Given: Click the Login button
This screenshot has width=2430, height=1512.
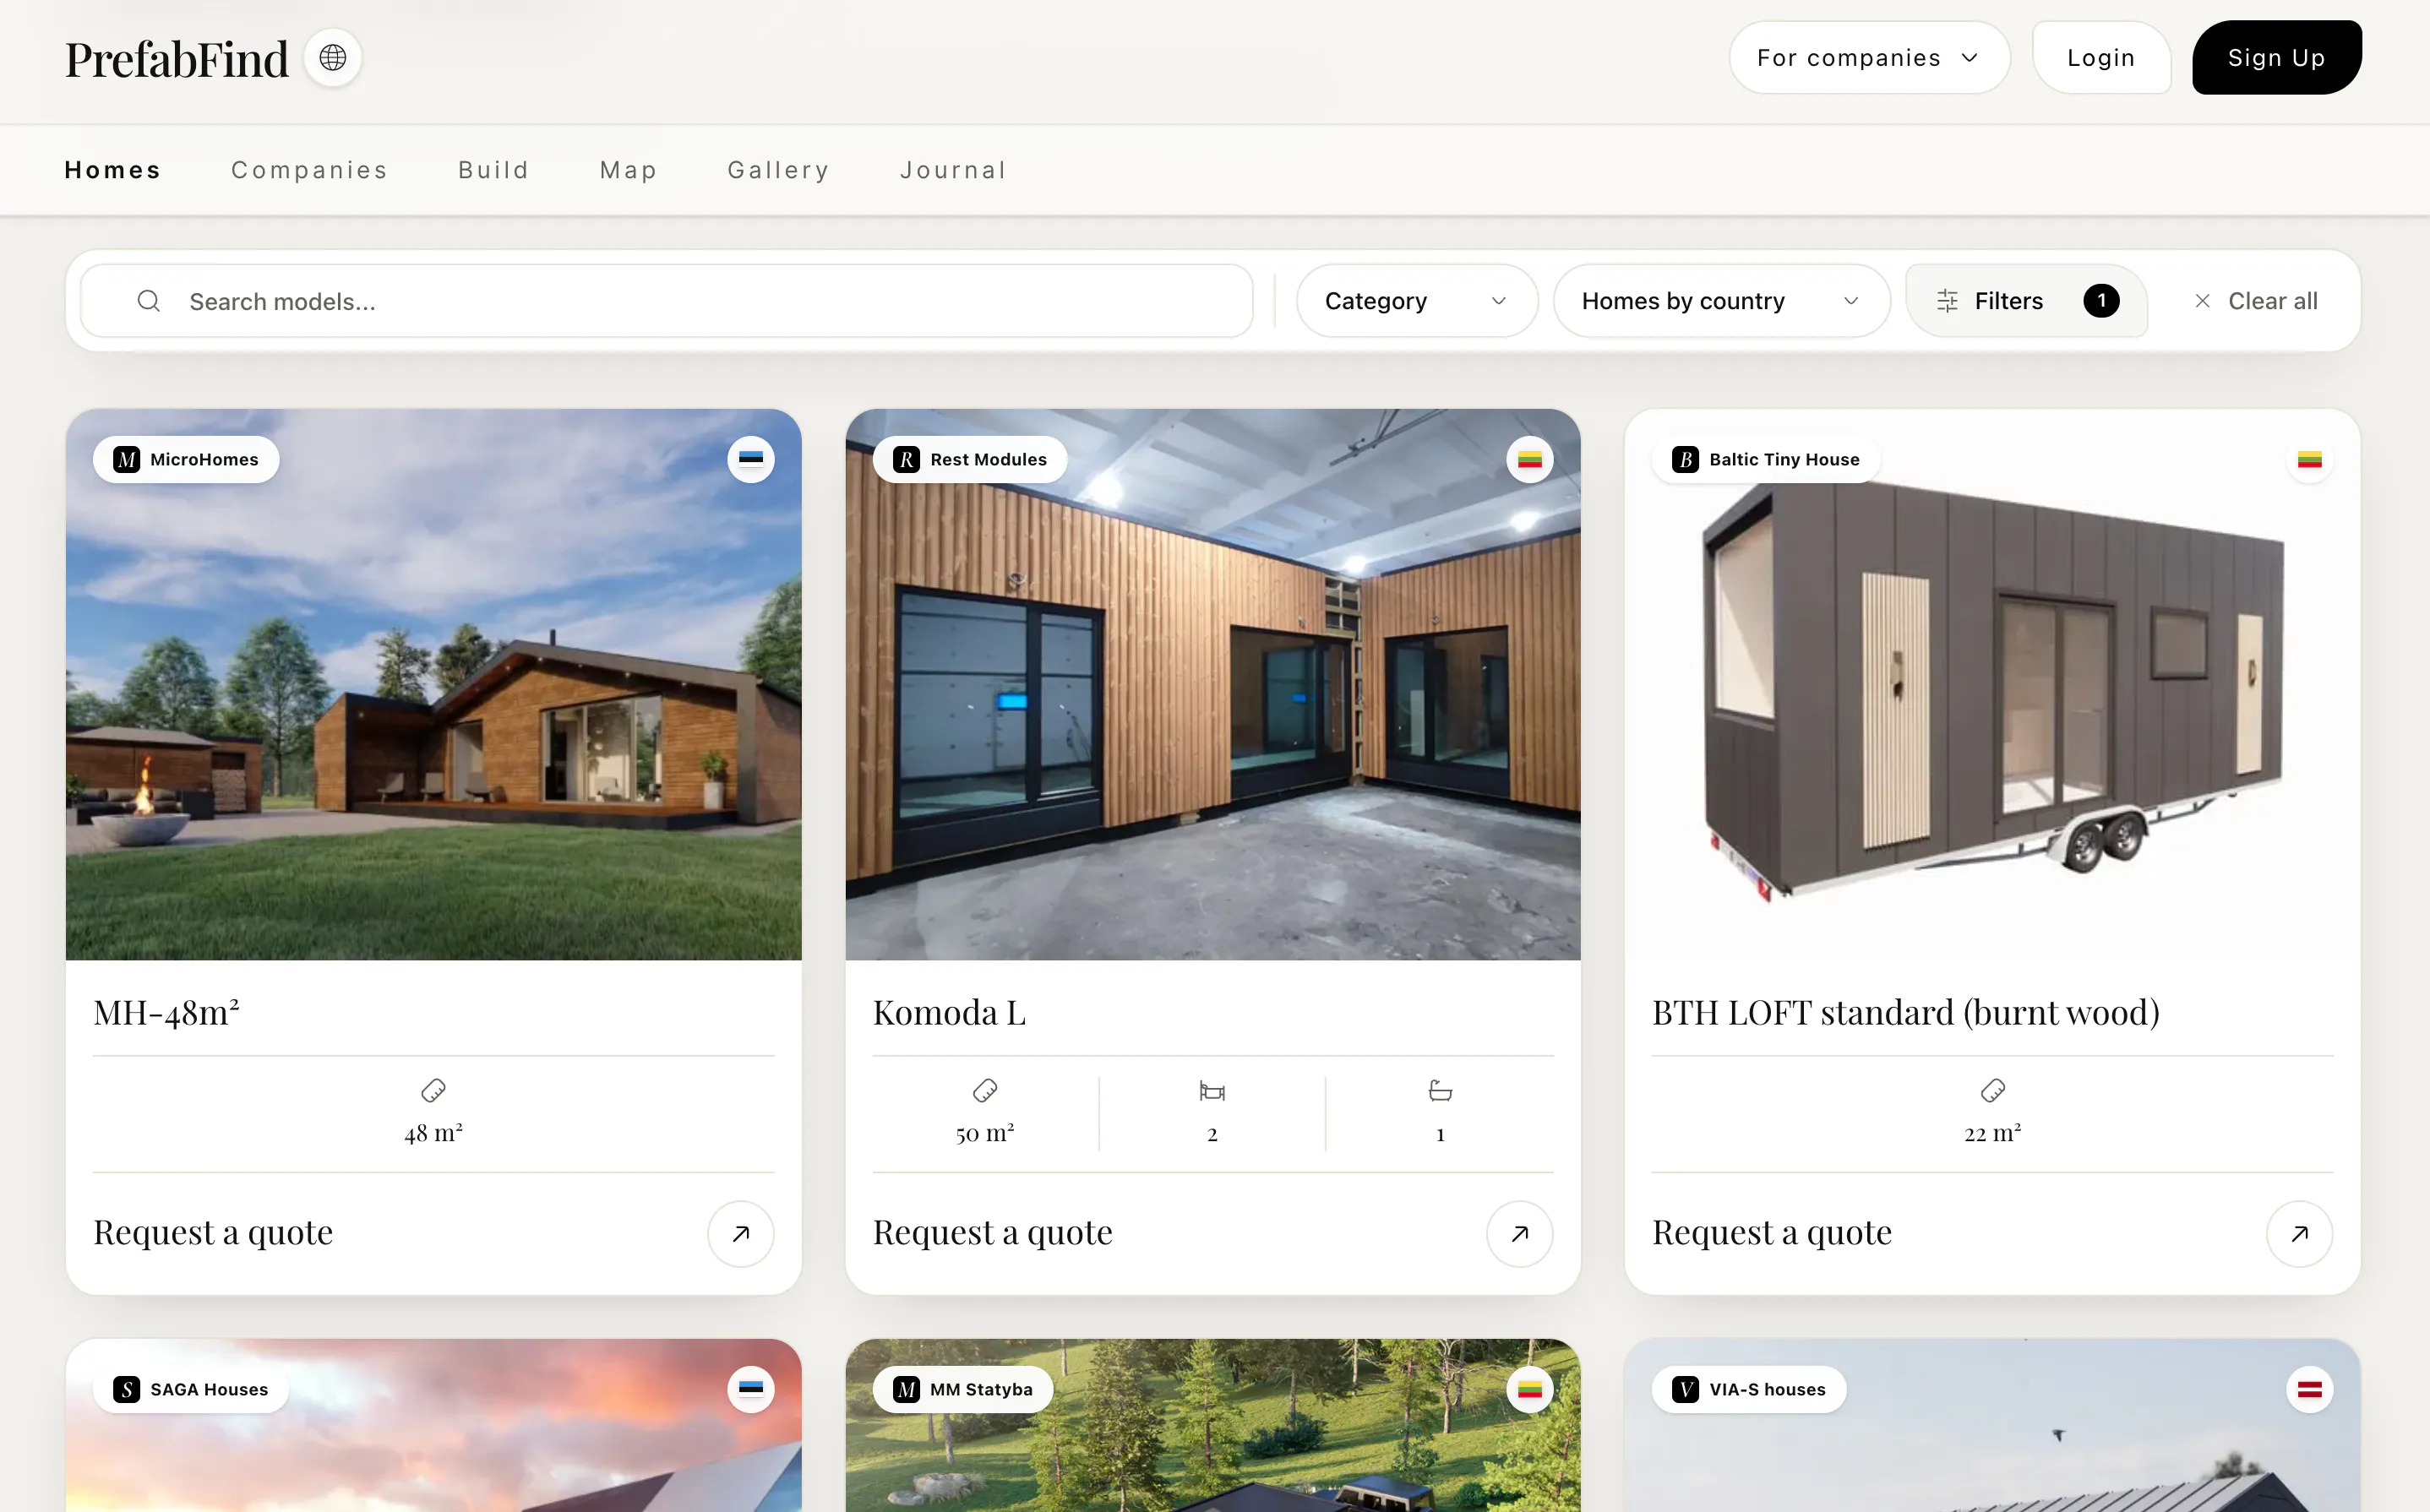Looking at the screenshot, I should 2101,58.
